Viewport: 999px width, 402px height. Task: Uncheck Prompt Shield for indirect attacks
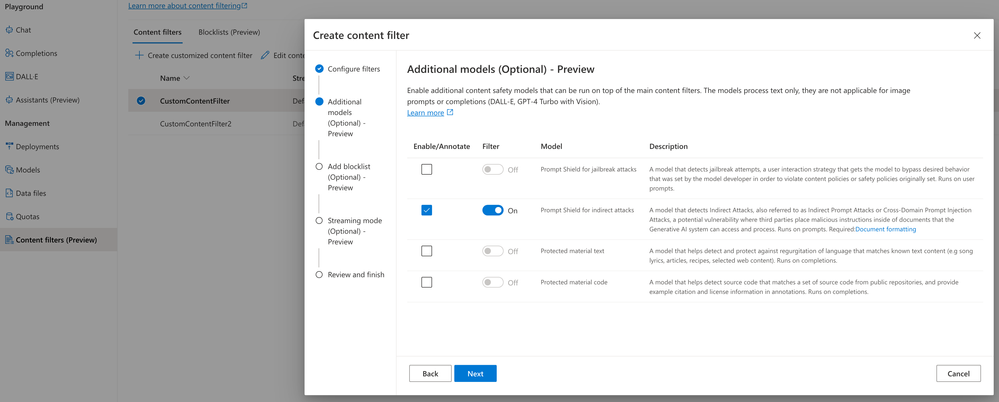[x=427, y=211]
